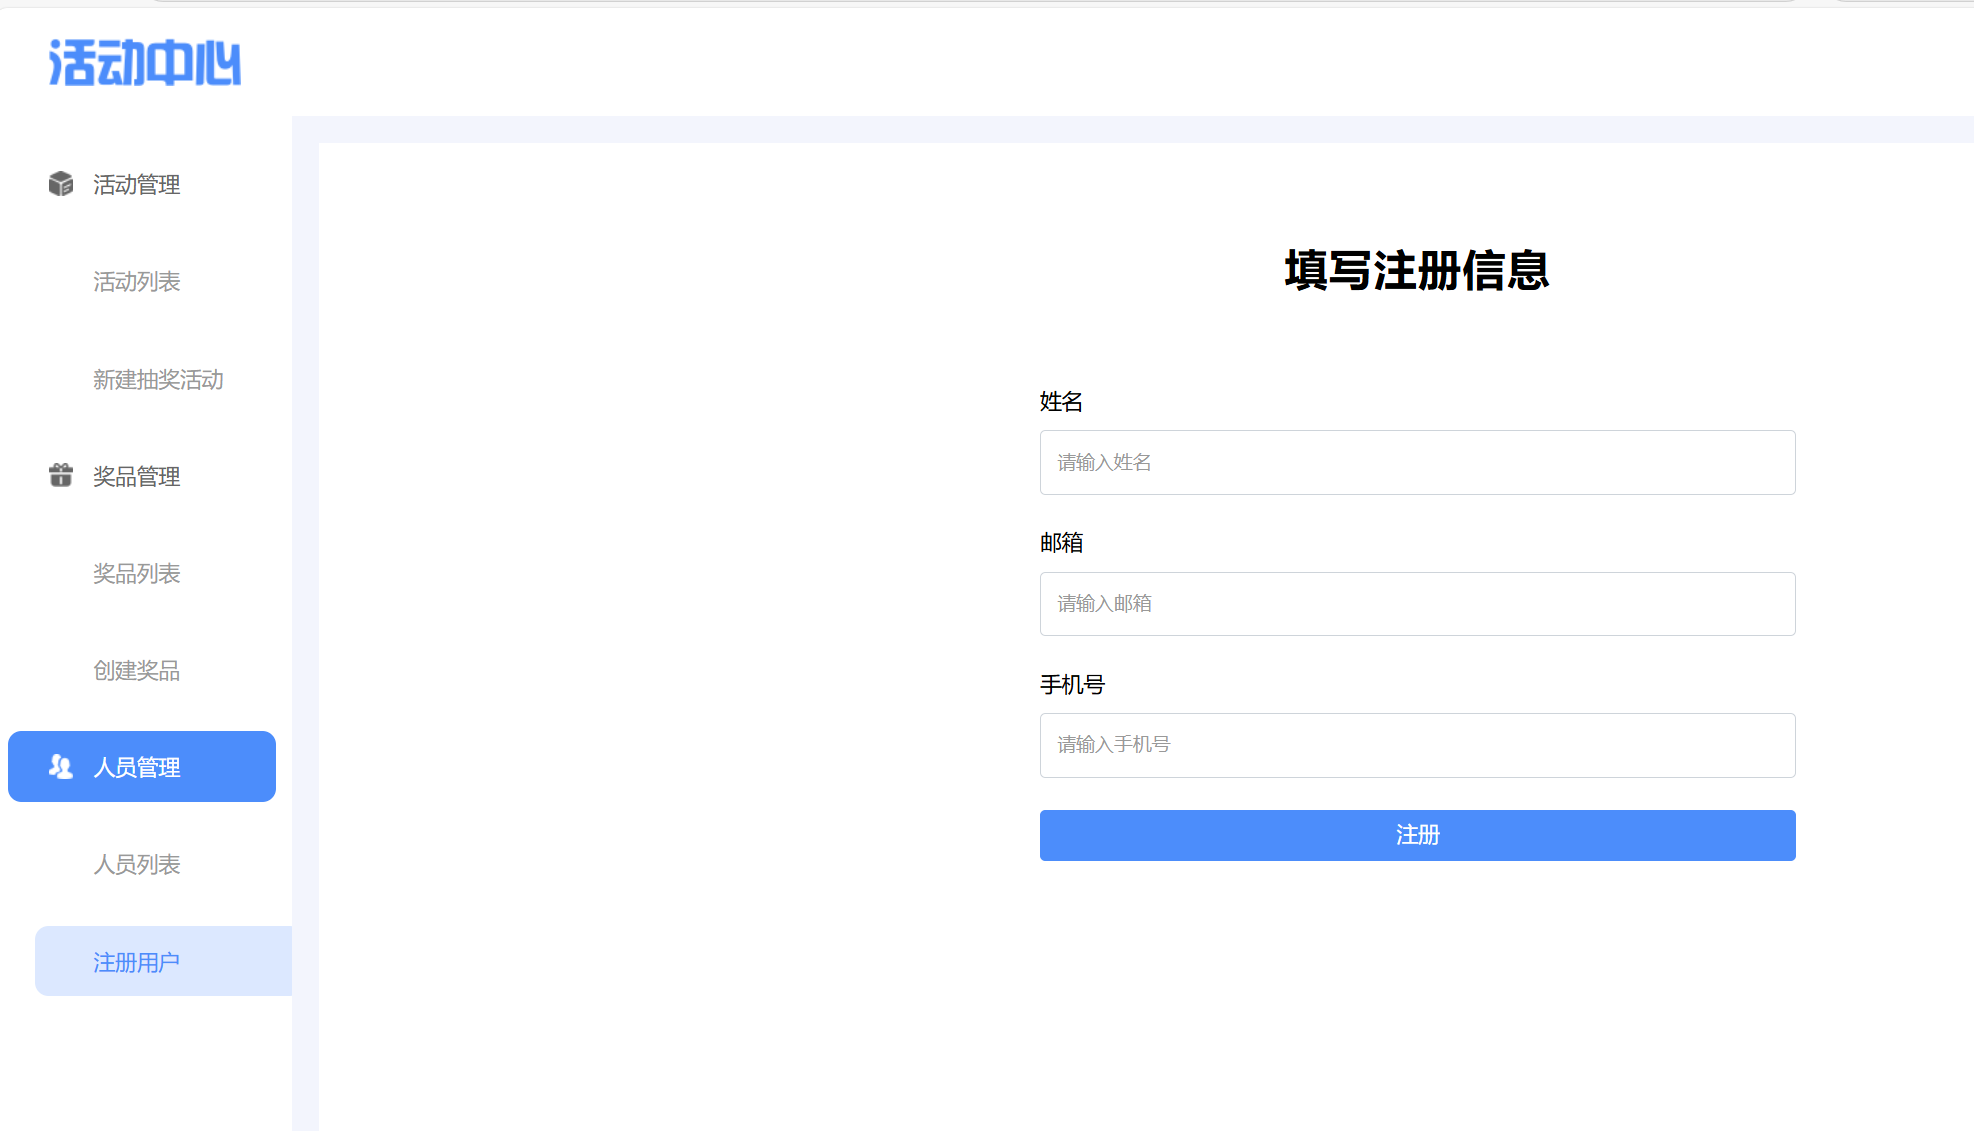1974x1131 pixels.
Task: Click the 手机号 field label
Action: click(1072, 685)
